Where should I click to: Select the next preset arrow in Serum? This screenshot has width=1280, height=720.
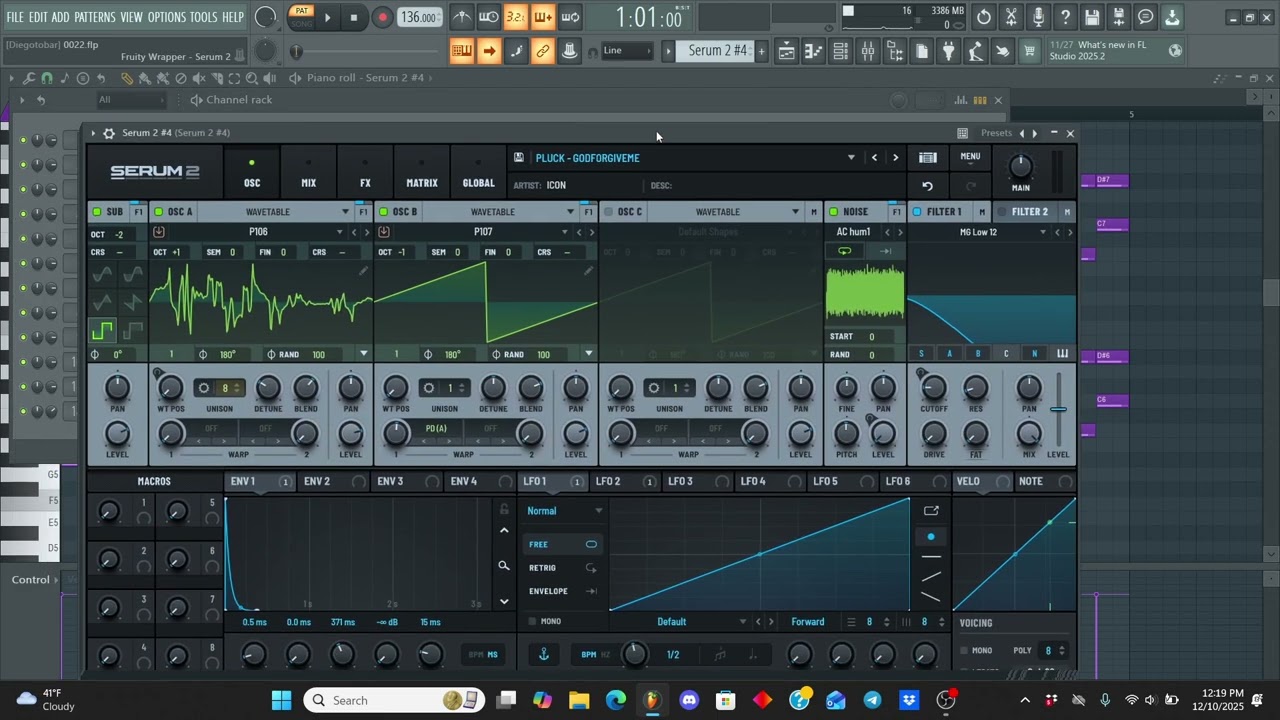coord(895,157)
